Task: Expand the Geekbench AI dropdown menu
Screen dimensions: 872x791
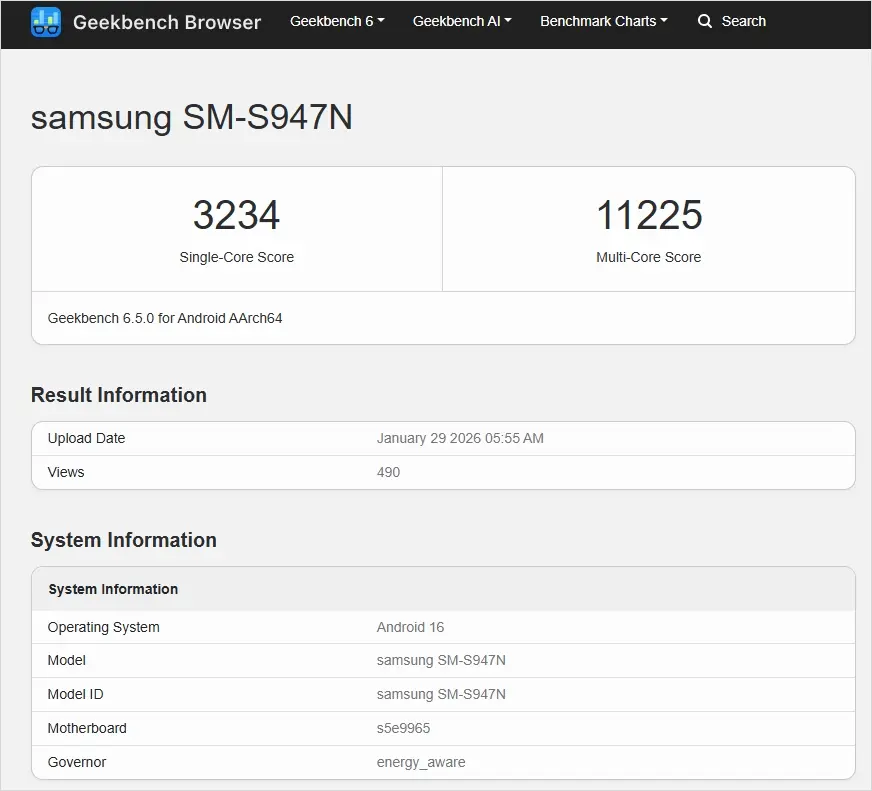Action: (x=462, y=21)
